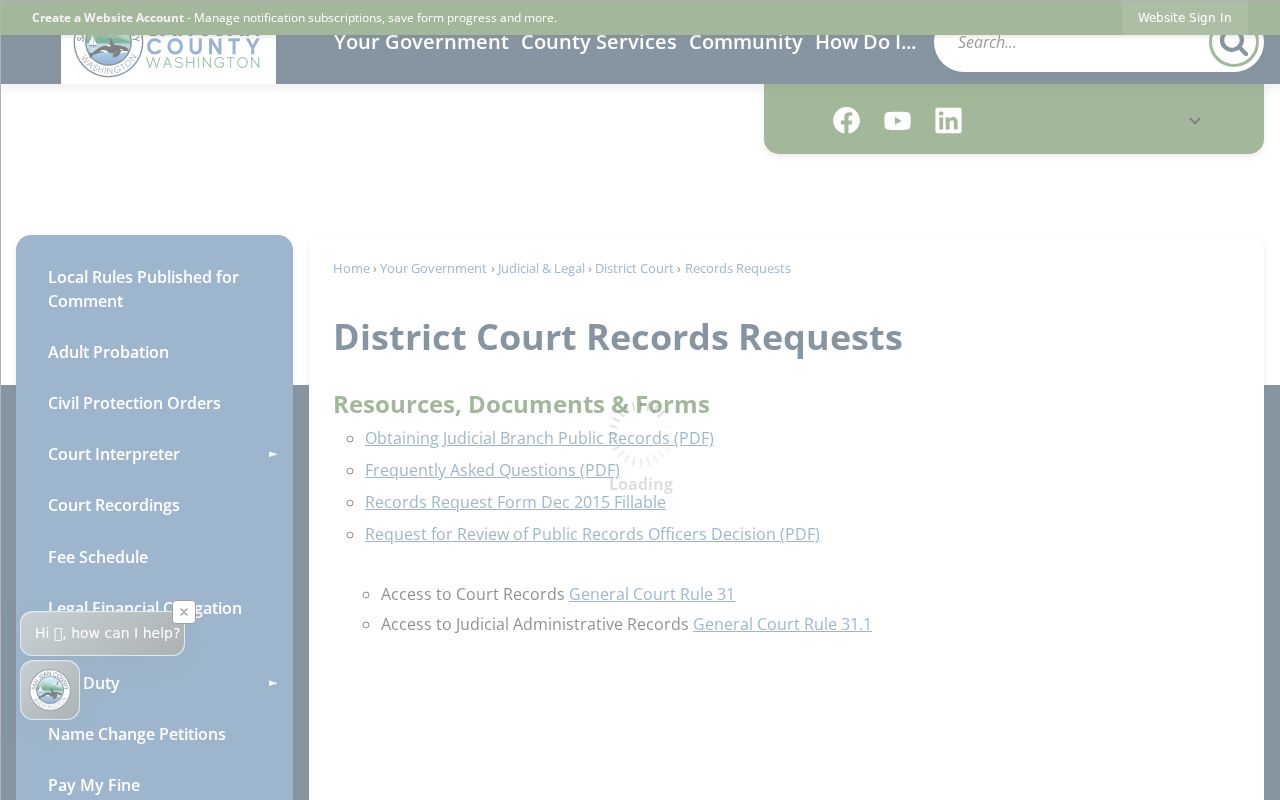This screenshot has height=800, width=1280.
Task: Dismiss the chat greeting bubble
Action: point(184,612)
